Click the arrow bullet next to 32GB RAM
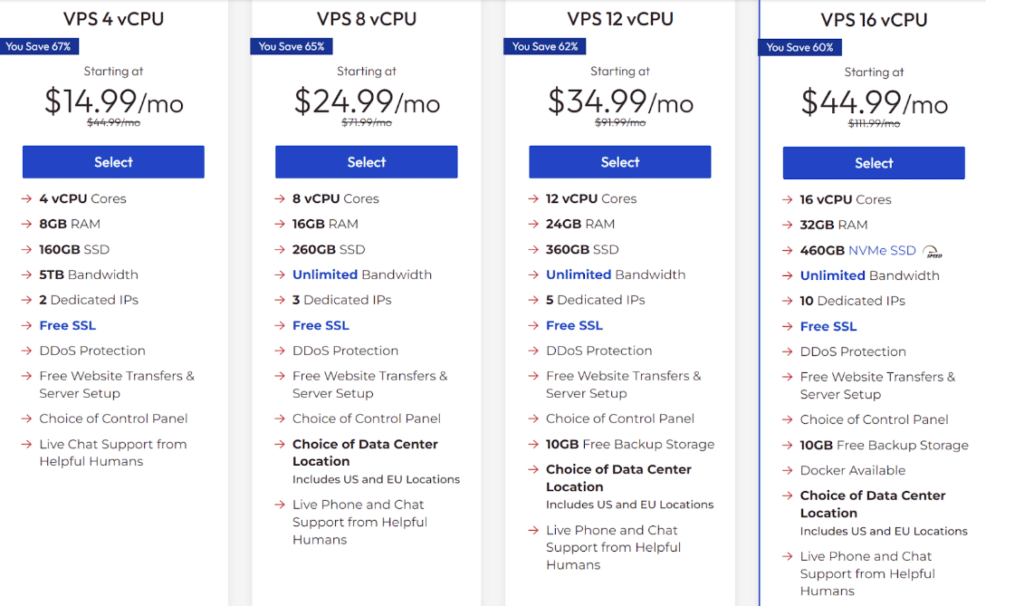This screenshot has width=1024, height=606. click(787, 225)
